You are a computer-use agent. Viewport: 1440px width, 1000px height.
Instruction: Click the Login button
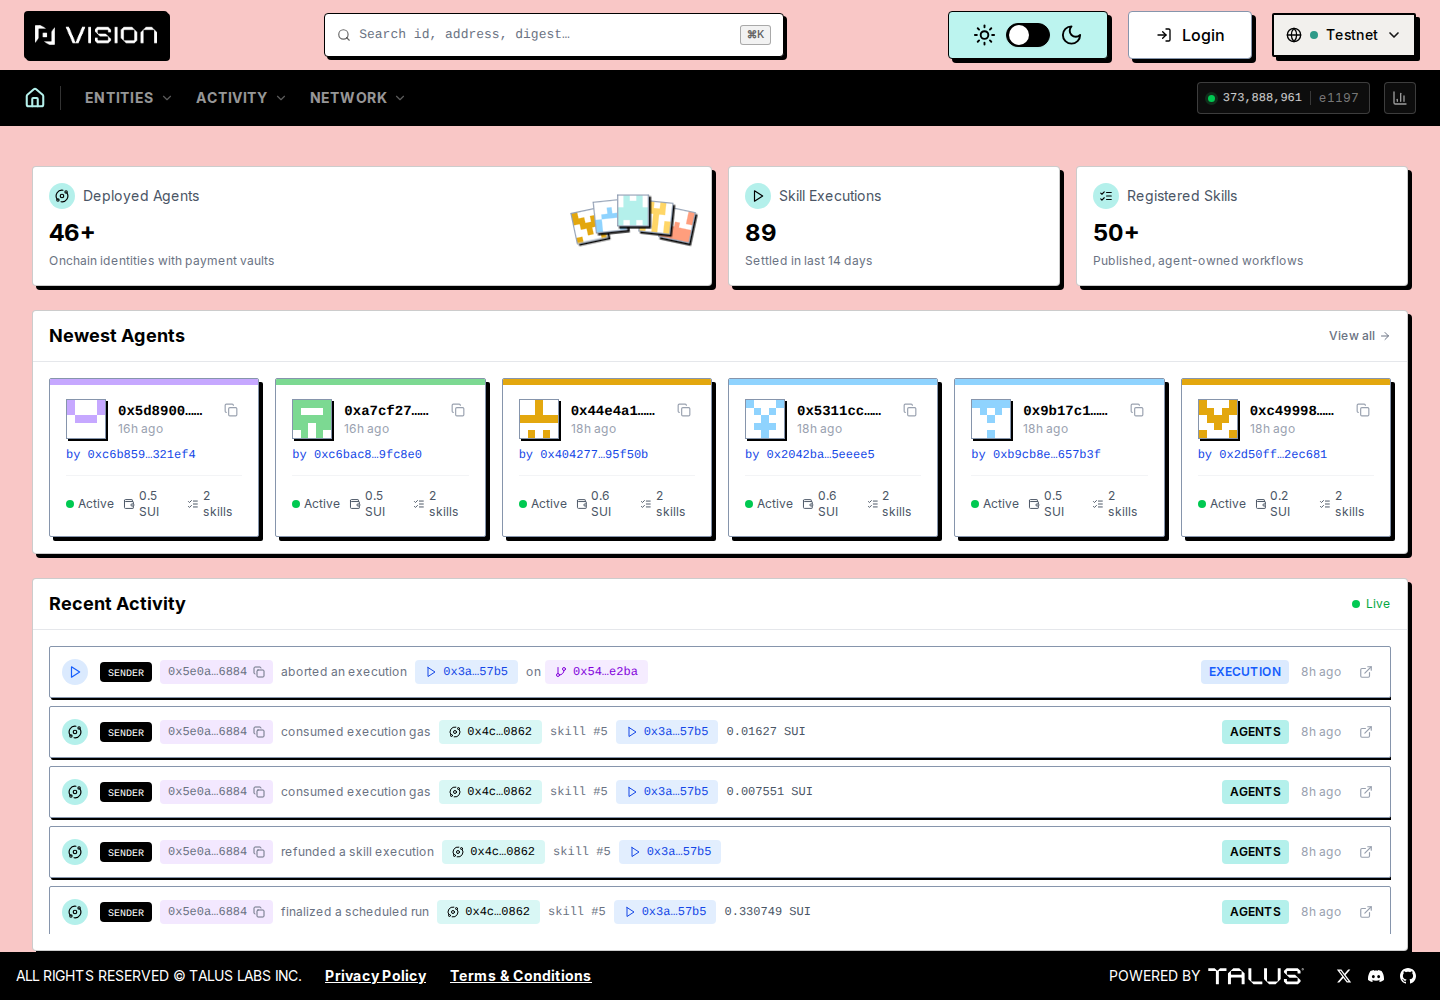click(1190, 35)
